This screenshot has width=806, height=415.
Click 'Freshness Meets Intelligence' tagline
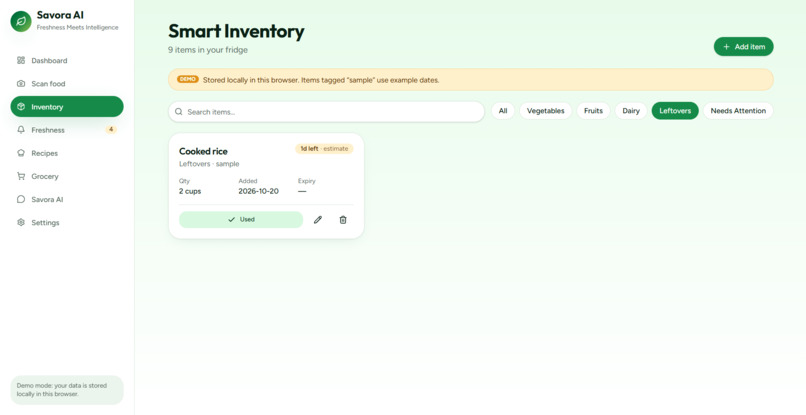[78, 27]
